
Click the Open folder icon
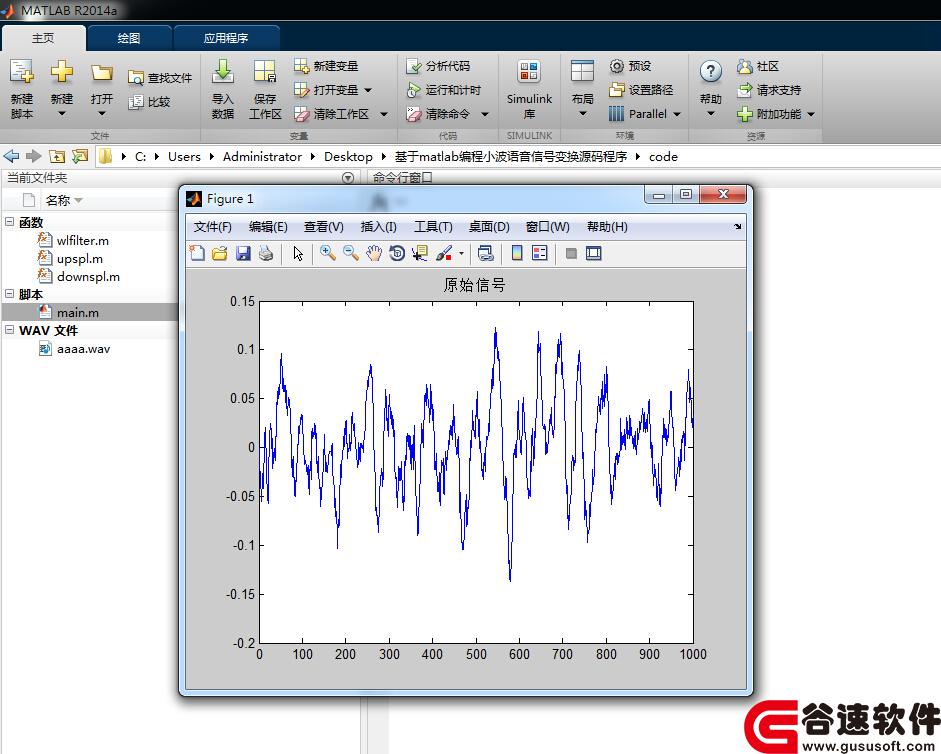pyautogui.click(x=101, y=73)
